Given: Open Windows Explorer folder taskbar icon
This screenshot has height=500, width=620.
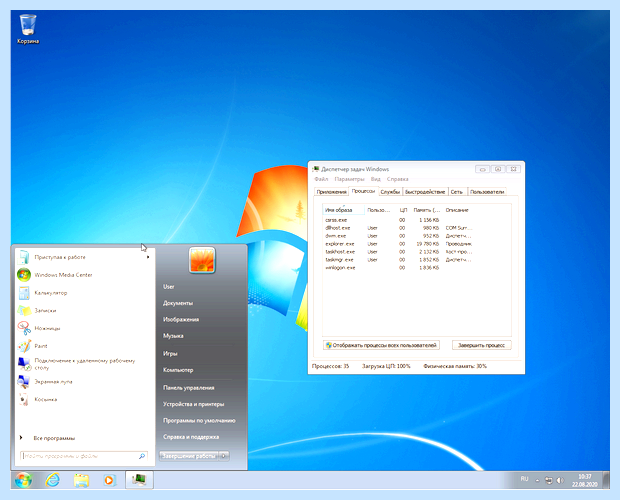Looking at the screenshot, I should click(81, 480).
